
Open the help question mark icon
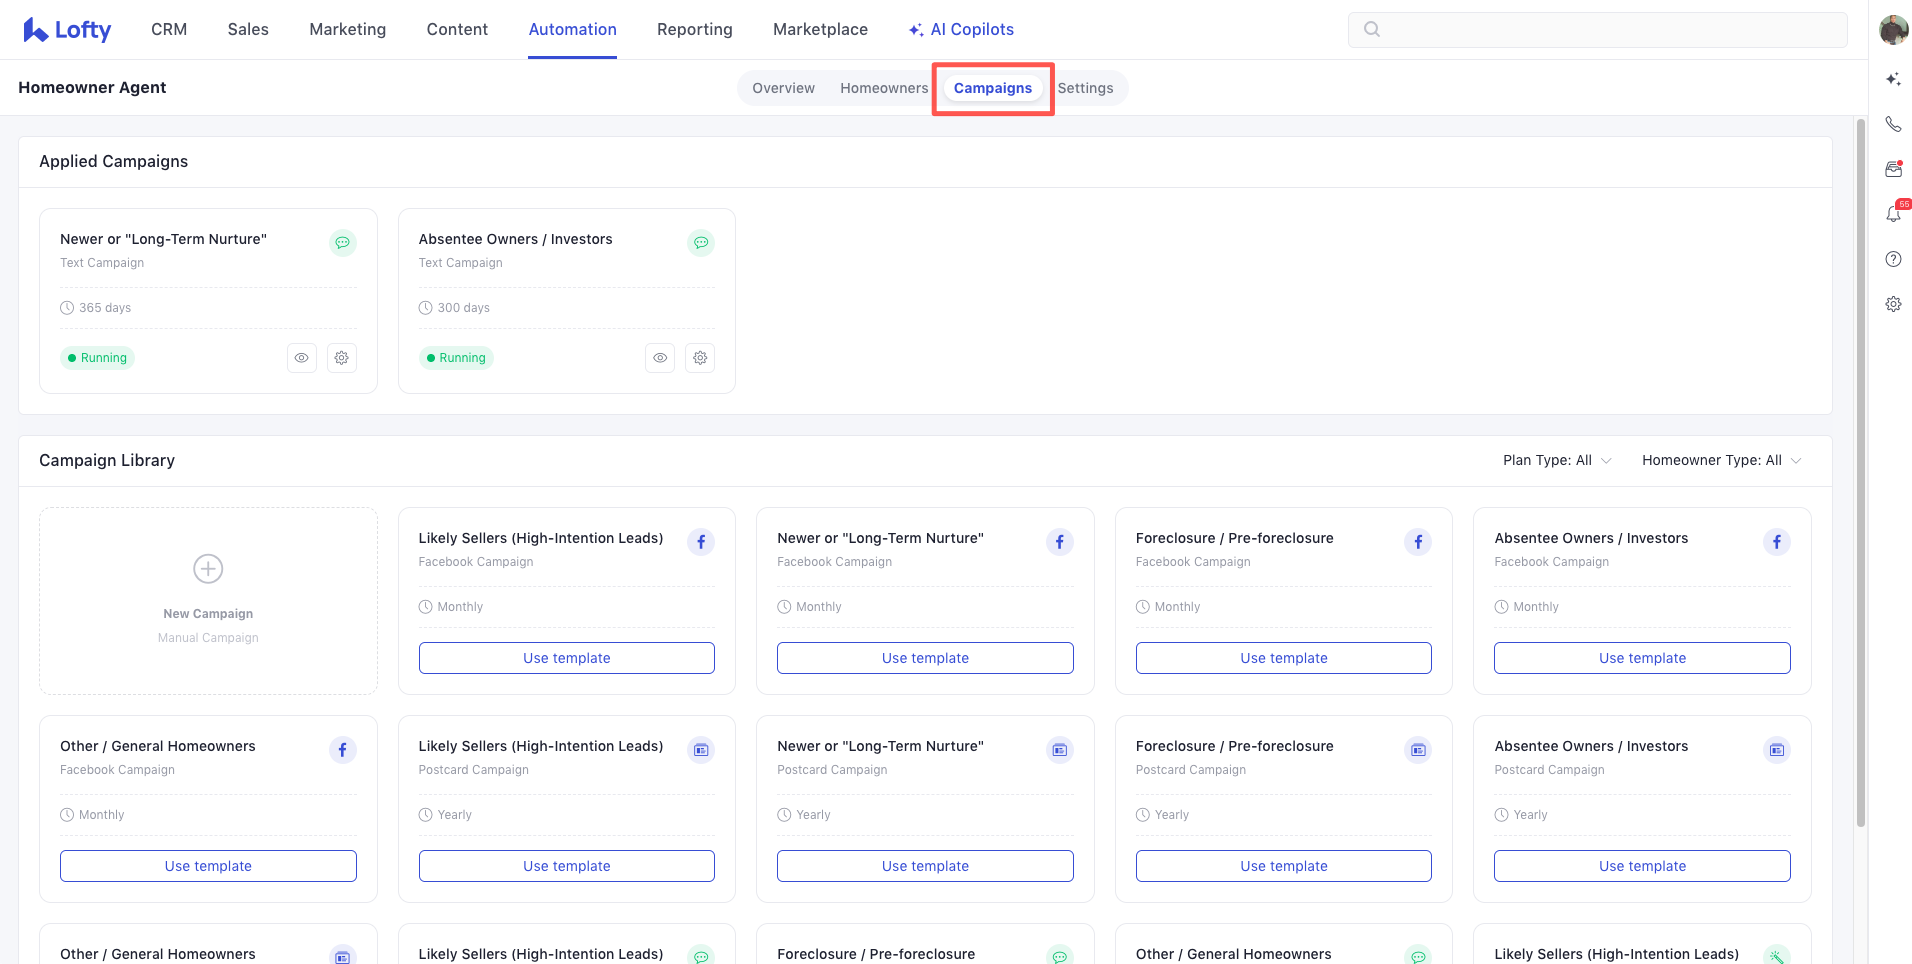pyautogui.click(x=1893, y=259)
